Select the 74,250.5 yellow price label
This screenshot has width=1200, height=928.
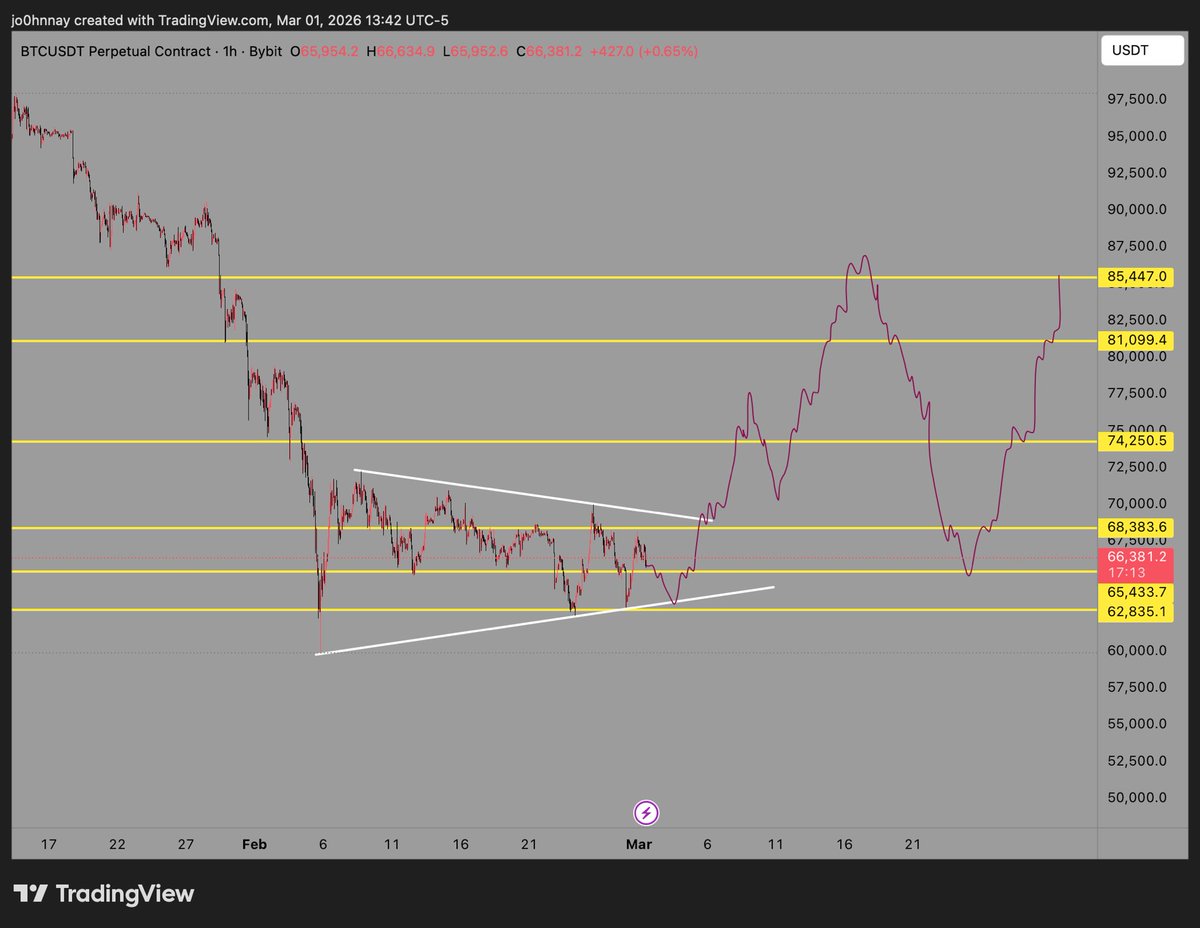pyautogui.click(x=1138, y=441)
